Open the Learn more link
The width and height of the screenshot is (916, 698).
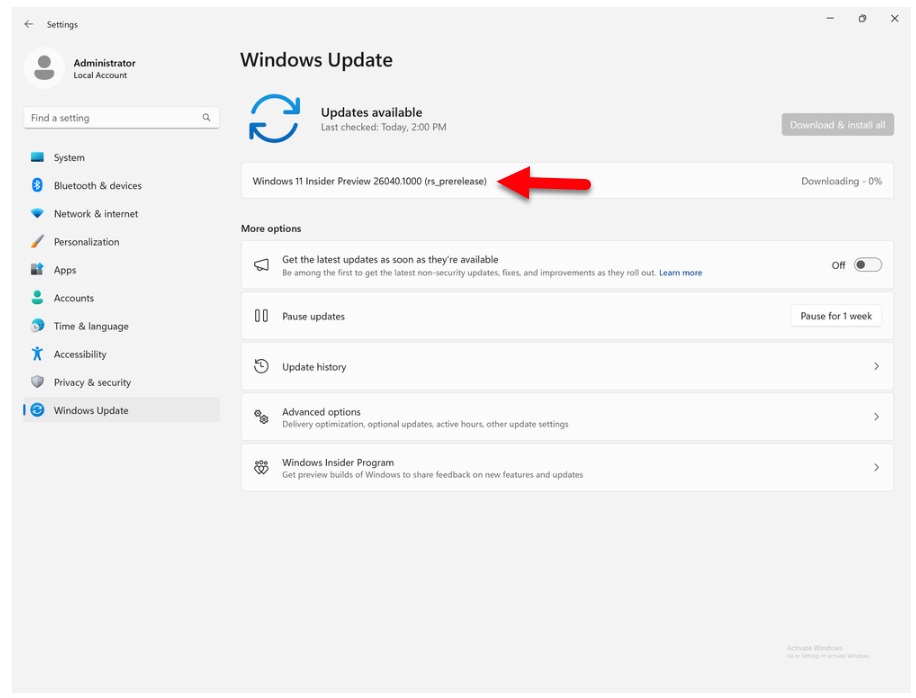point(681,273)
